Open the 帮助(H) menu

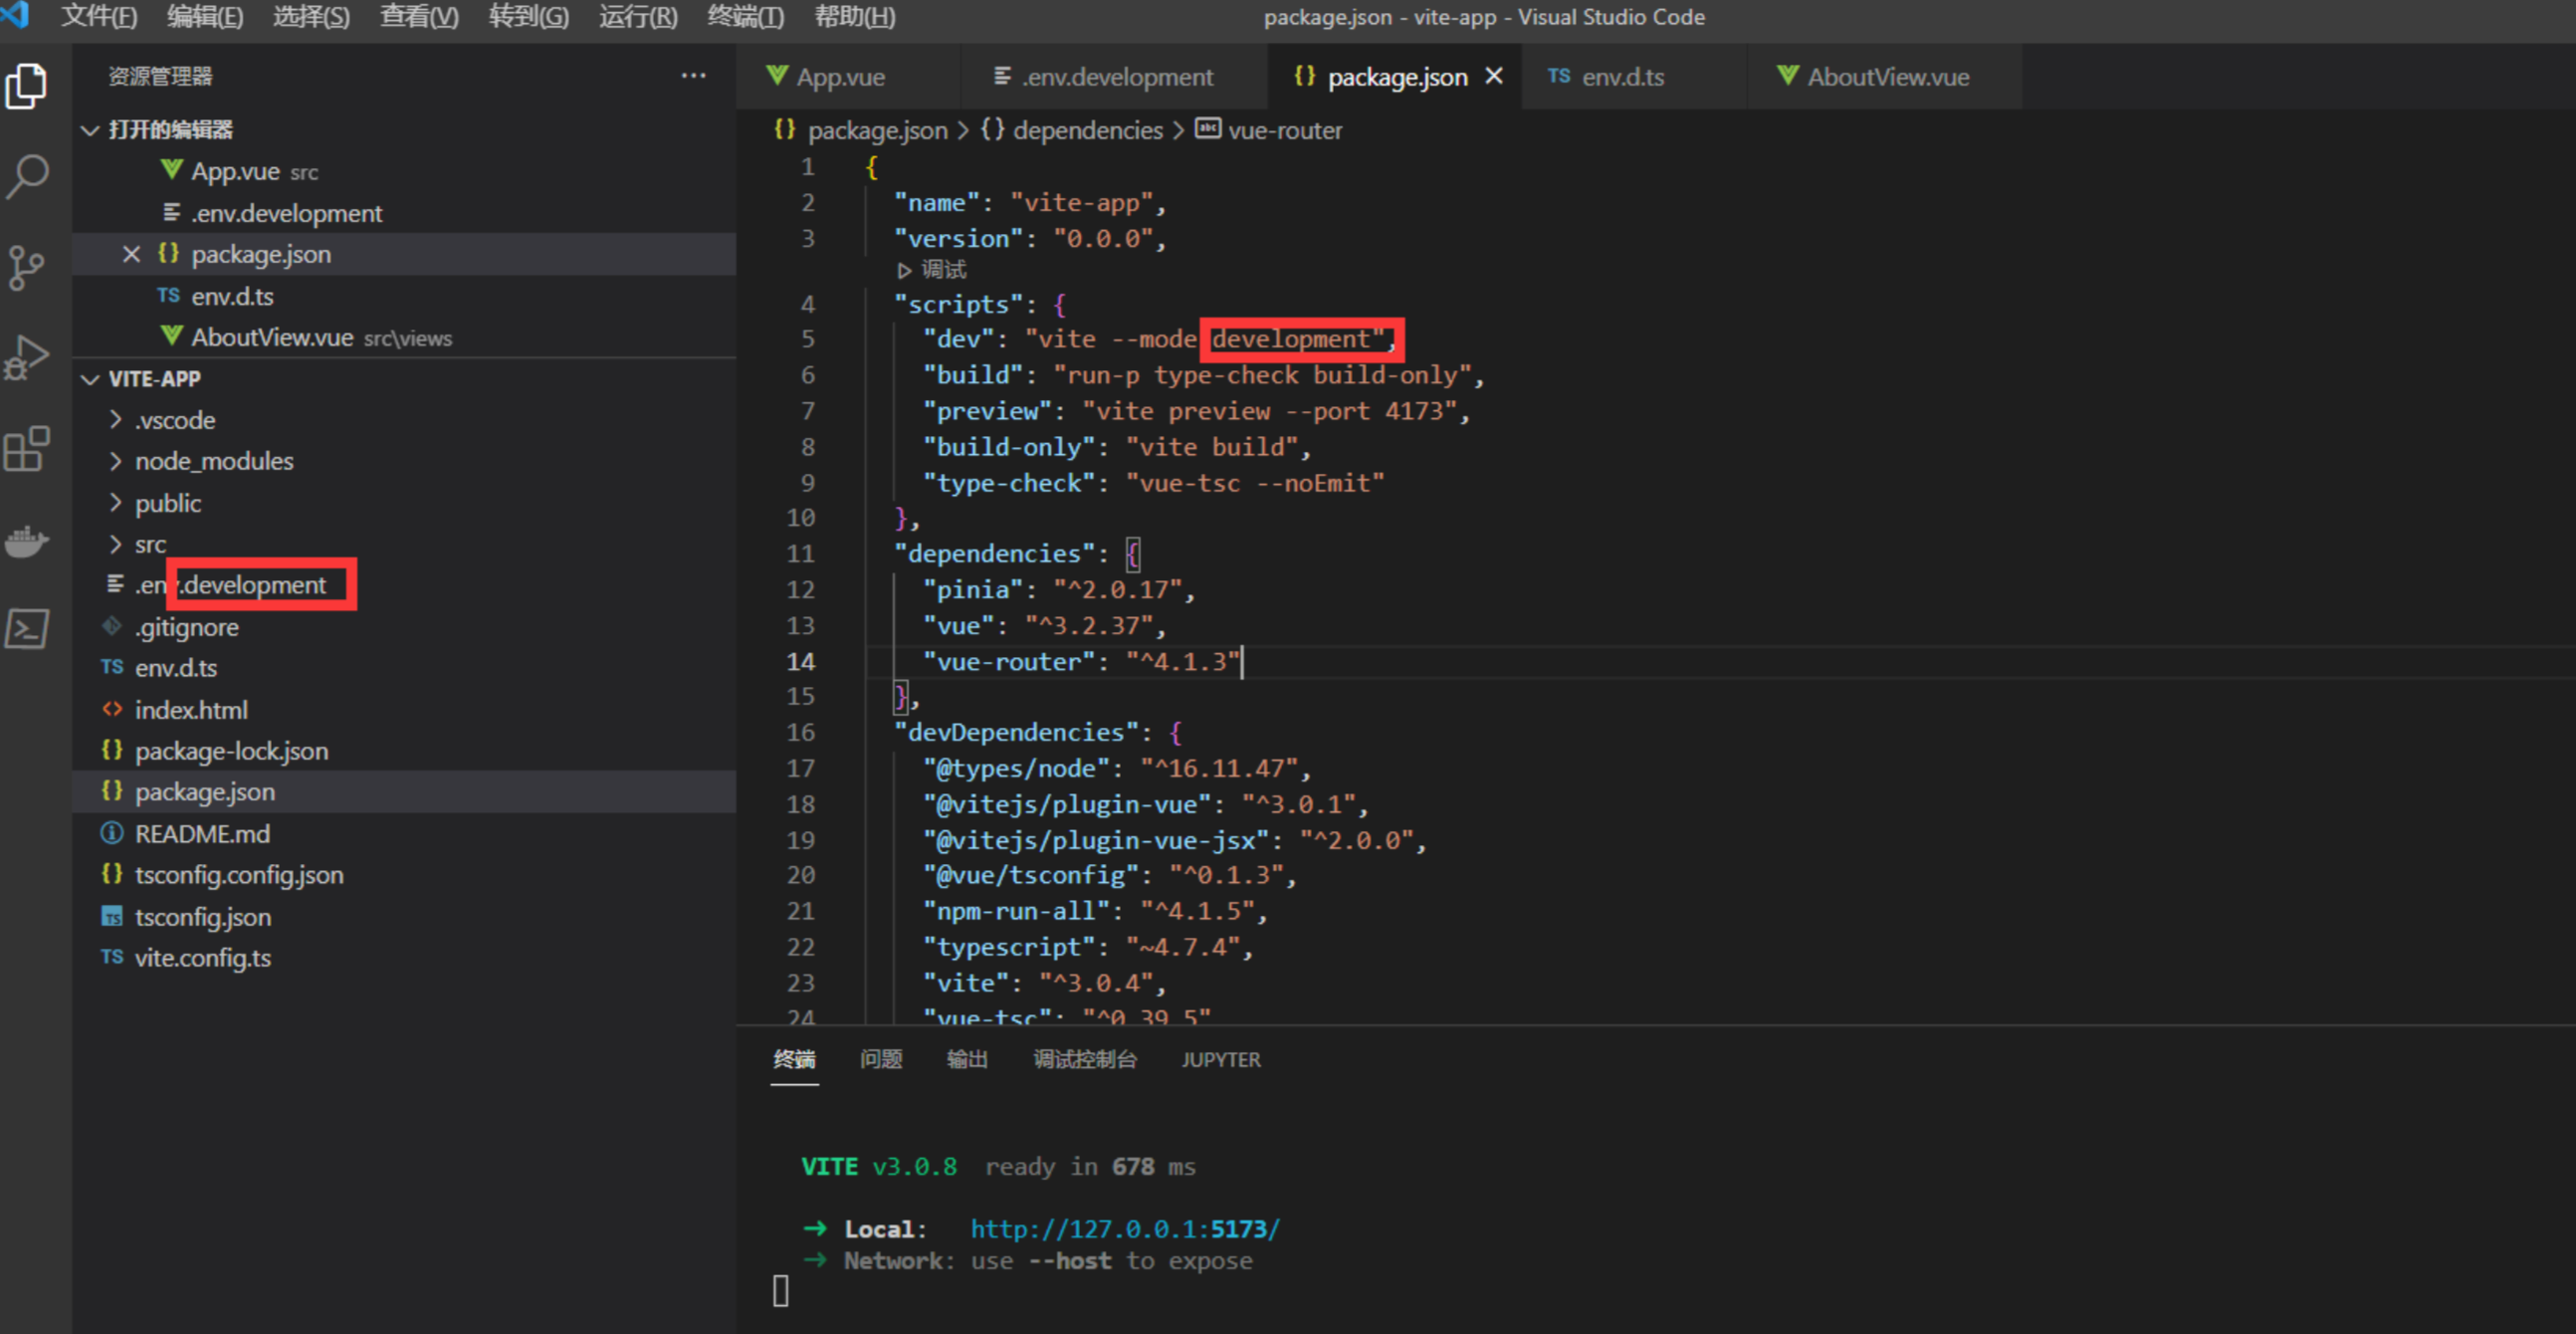click(855, 16)
